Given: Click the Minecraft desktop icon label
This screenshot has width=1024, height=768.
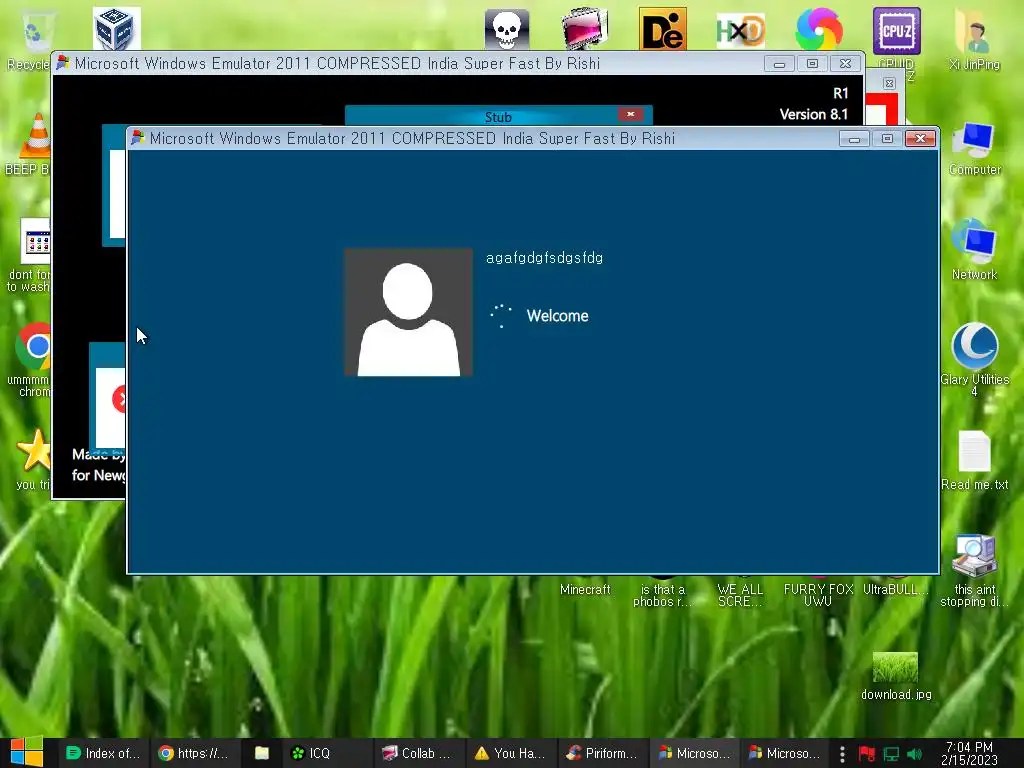Looking at the screenshot, I should click(585, 590).
